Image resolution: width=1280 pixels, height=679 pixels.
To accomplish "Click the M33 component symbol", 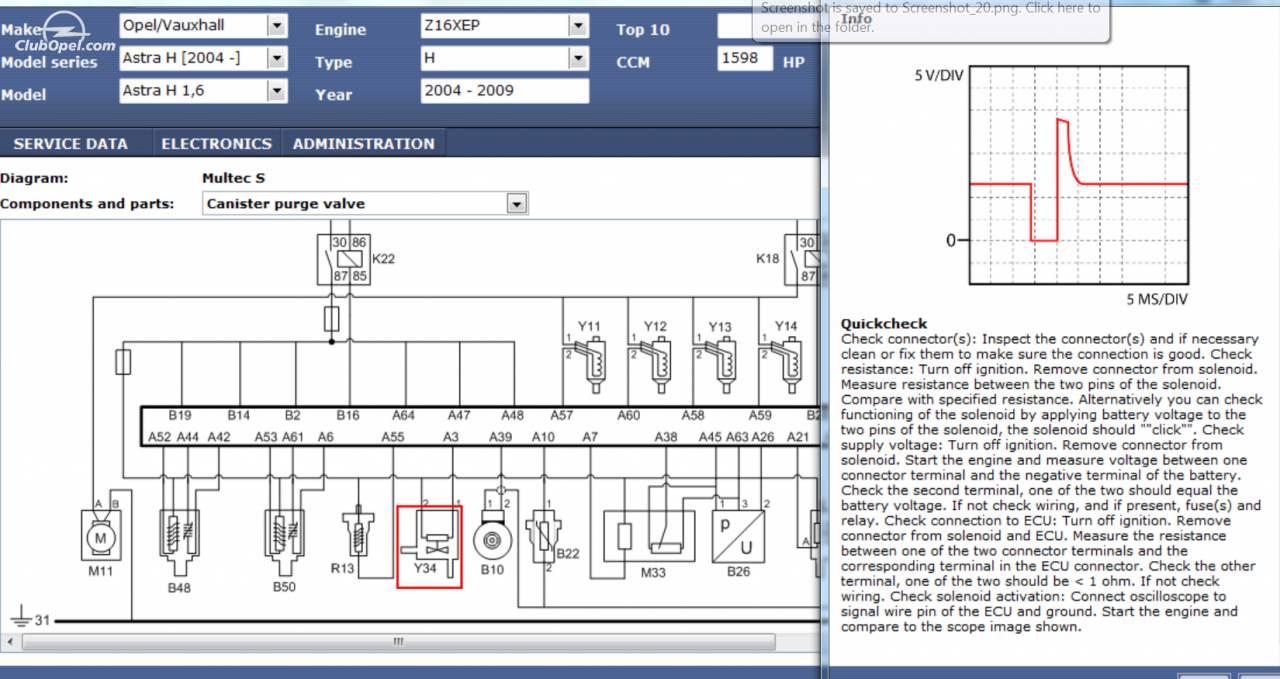I will click(x=651, y=535).
